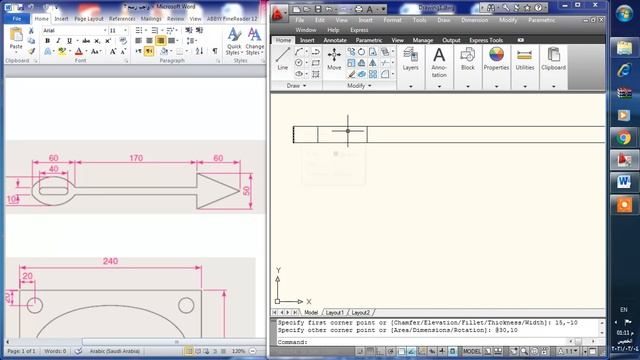Click the Windows Start orb
This screenshot has width=640, height=360.
(624, 14)
